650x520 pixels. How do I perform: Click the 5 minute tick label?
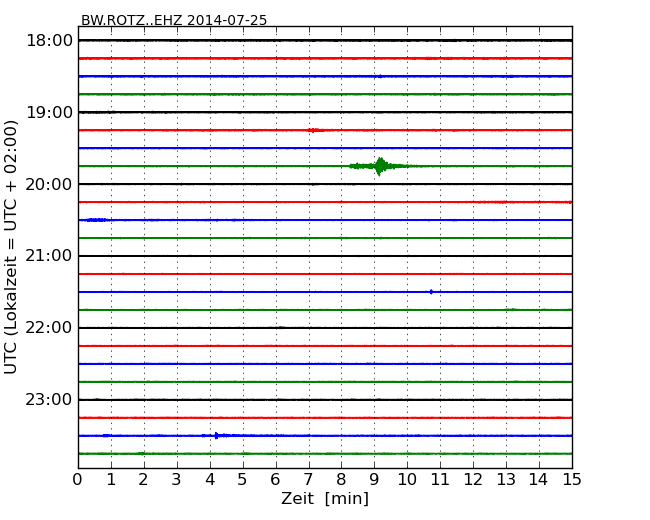243,480
